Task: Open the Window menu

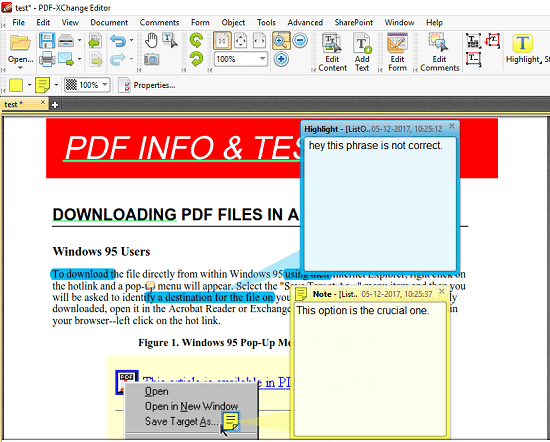Action: click(x=399, y=22)
